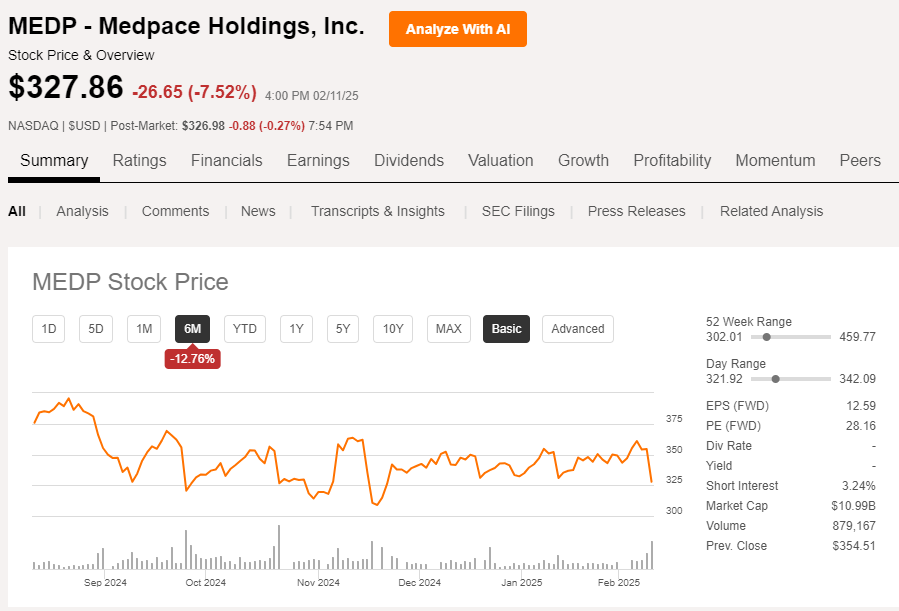Screen dimensions: 899x611
Task: Switch chart to 1M range
Action: point(144,328)
